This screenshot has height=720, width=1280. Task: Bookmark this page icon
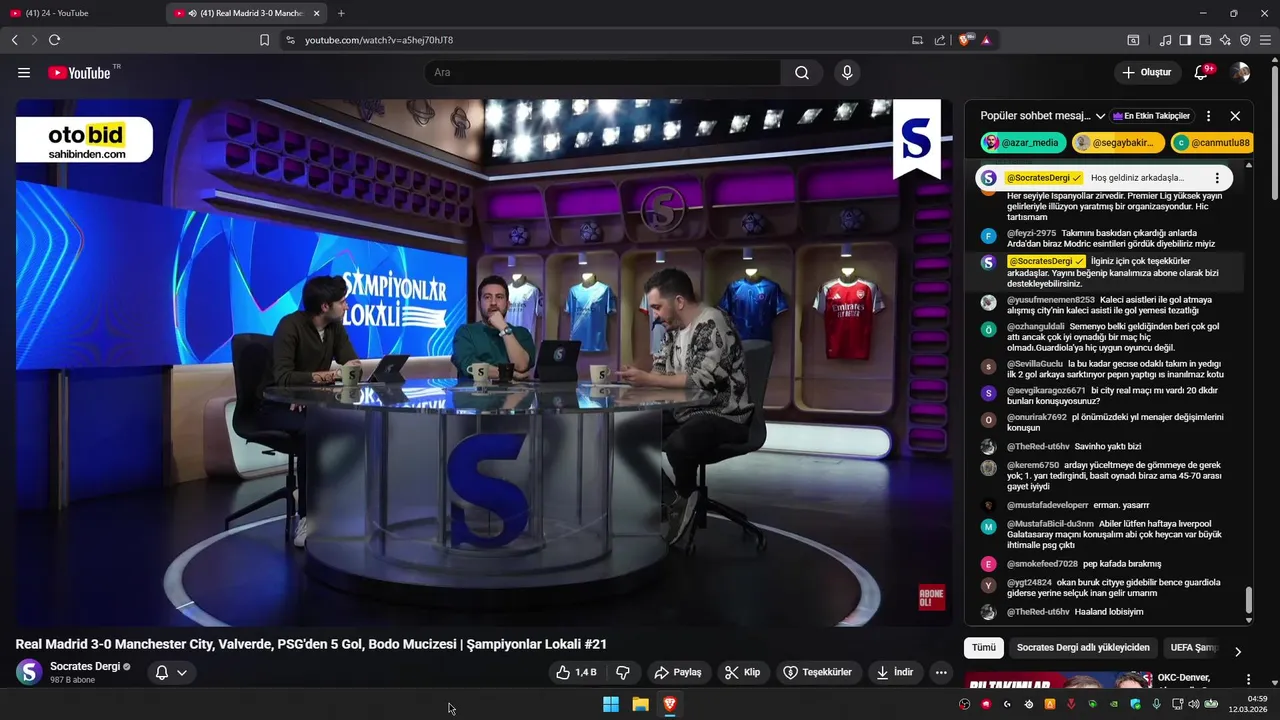[264, 40]
